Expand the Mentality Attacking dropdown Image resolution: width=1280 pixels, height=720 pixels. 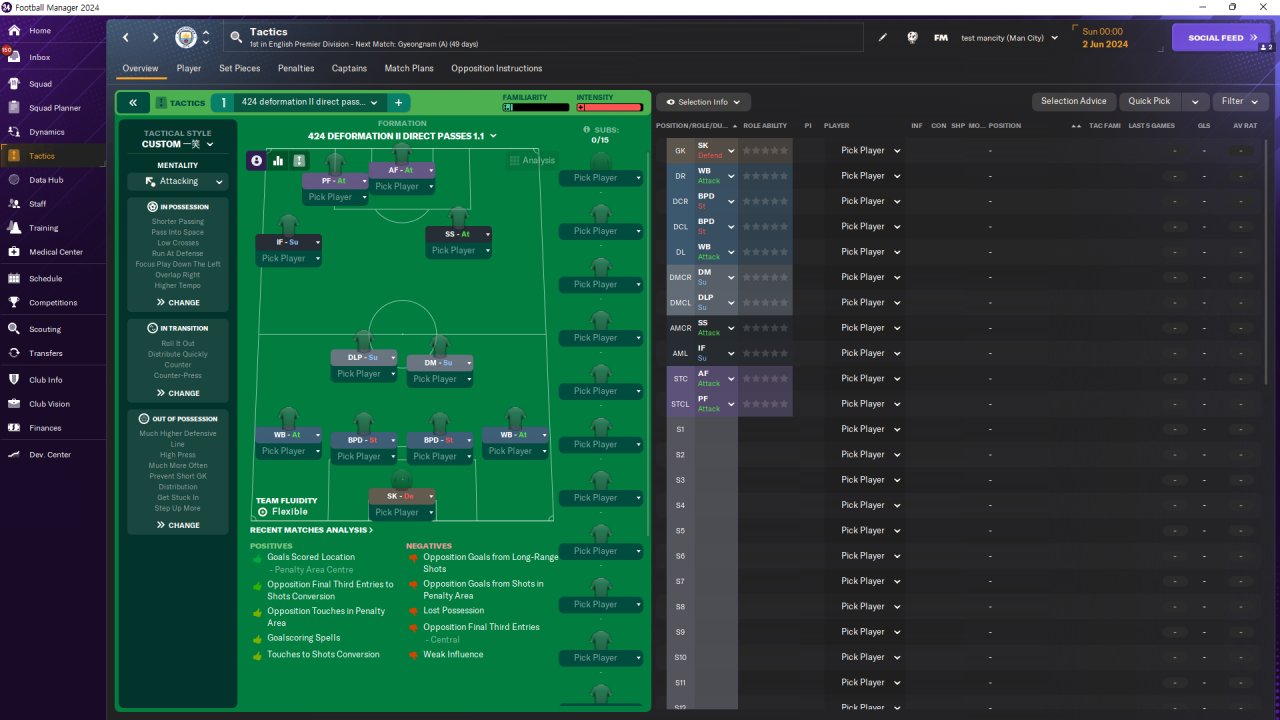pos(178,182)
